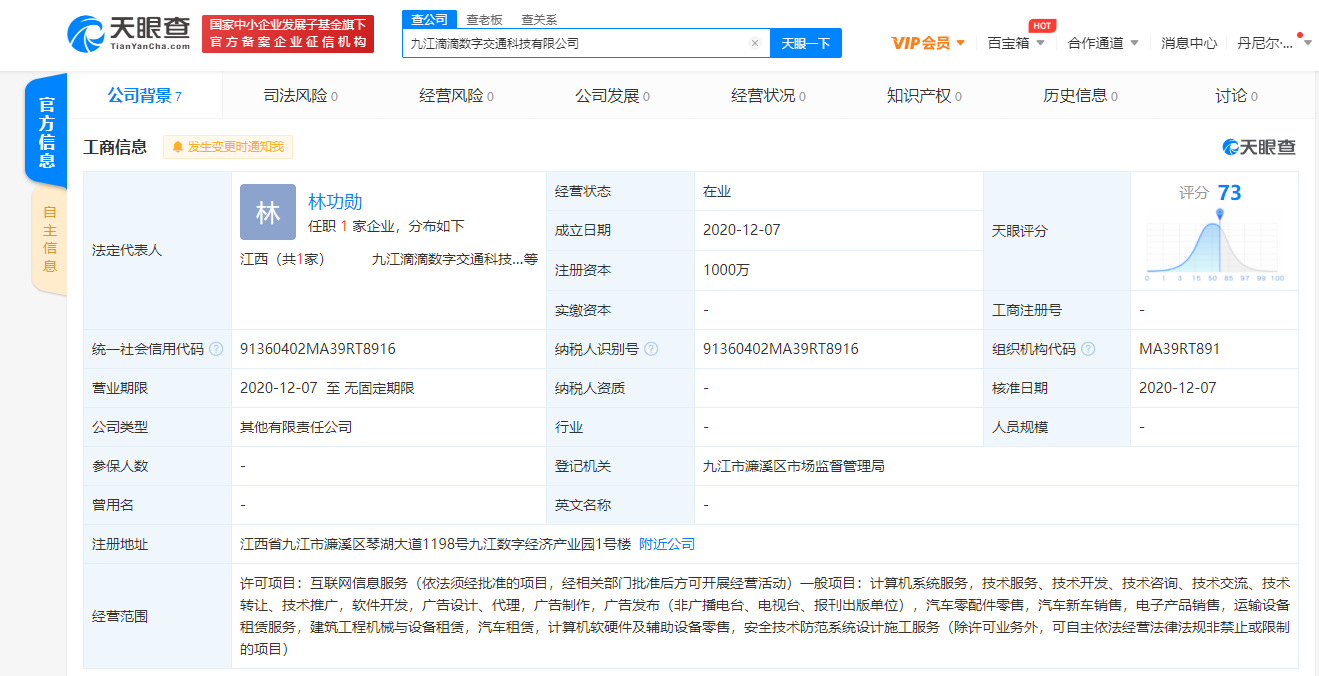Open the 司法风险 tab

coord(298,95)
